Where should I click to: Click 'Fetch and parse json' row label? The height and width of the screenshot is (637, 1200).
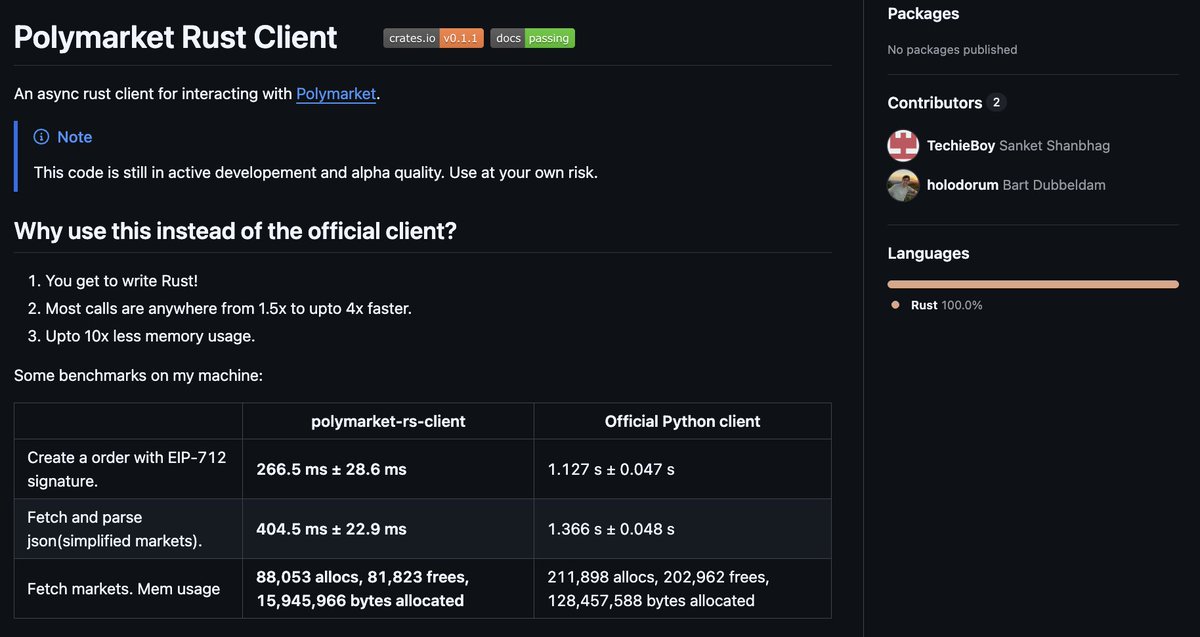128,529
